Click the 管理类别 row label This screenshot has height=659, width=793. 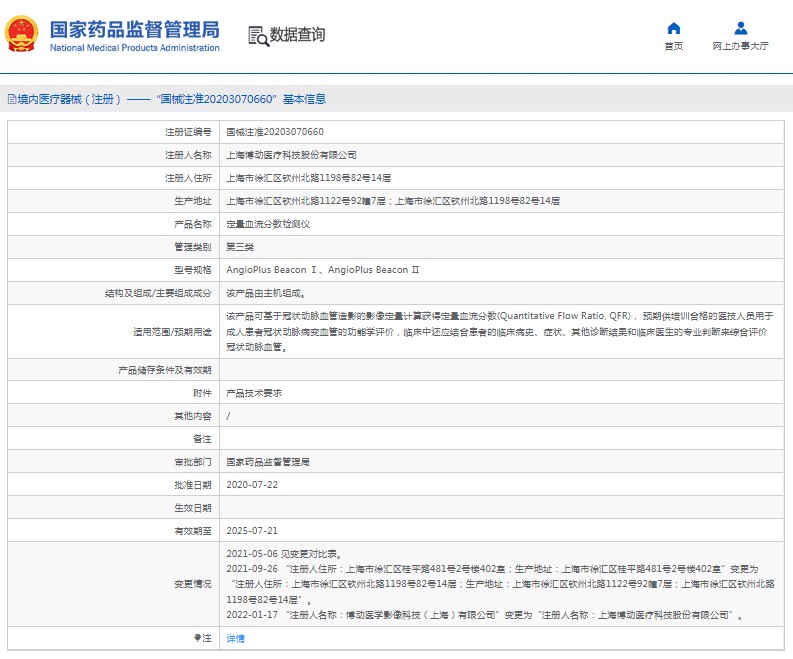(x=193, y=247)
